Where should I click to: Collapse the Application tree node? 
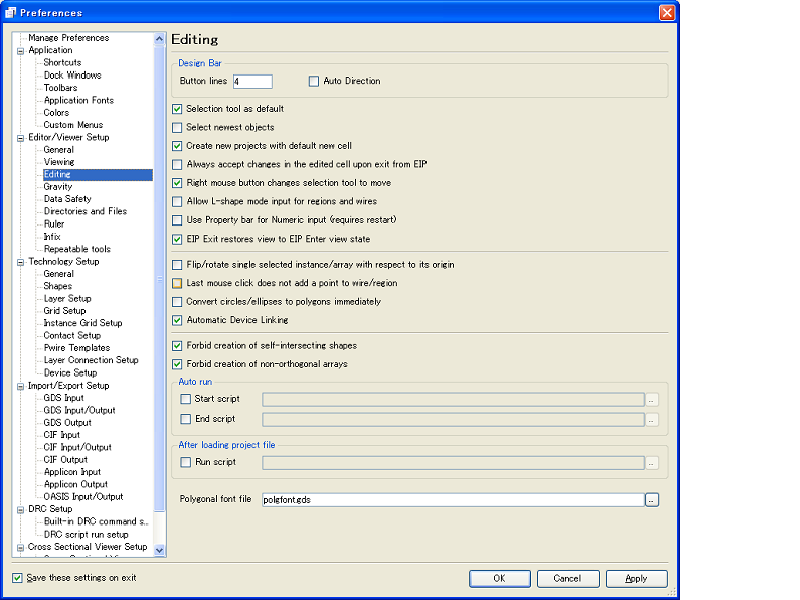pos(20,50)
